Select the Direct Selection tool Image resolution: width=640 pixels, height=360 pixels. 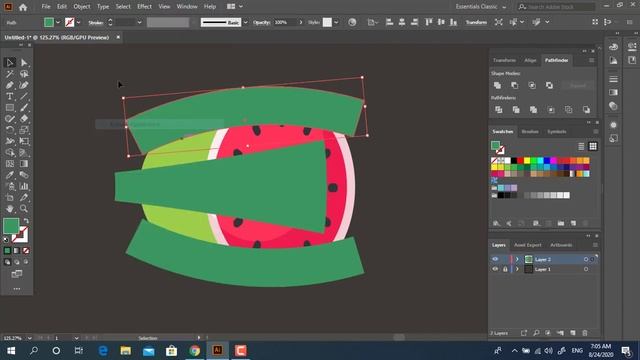point(24,62)
